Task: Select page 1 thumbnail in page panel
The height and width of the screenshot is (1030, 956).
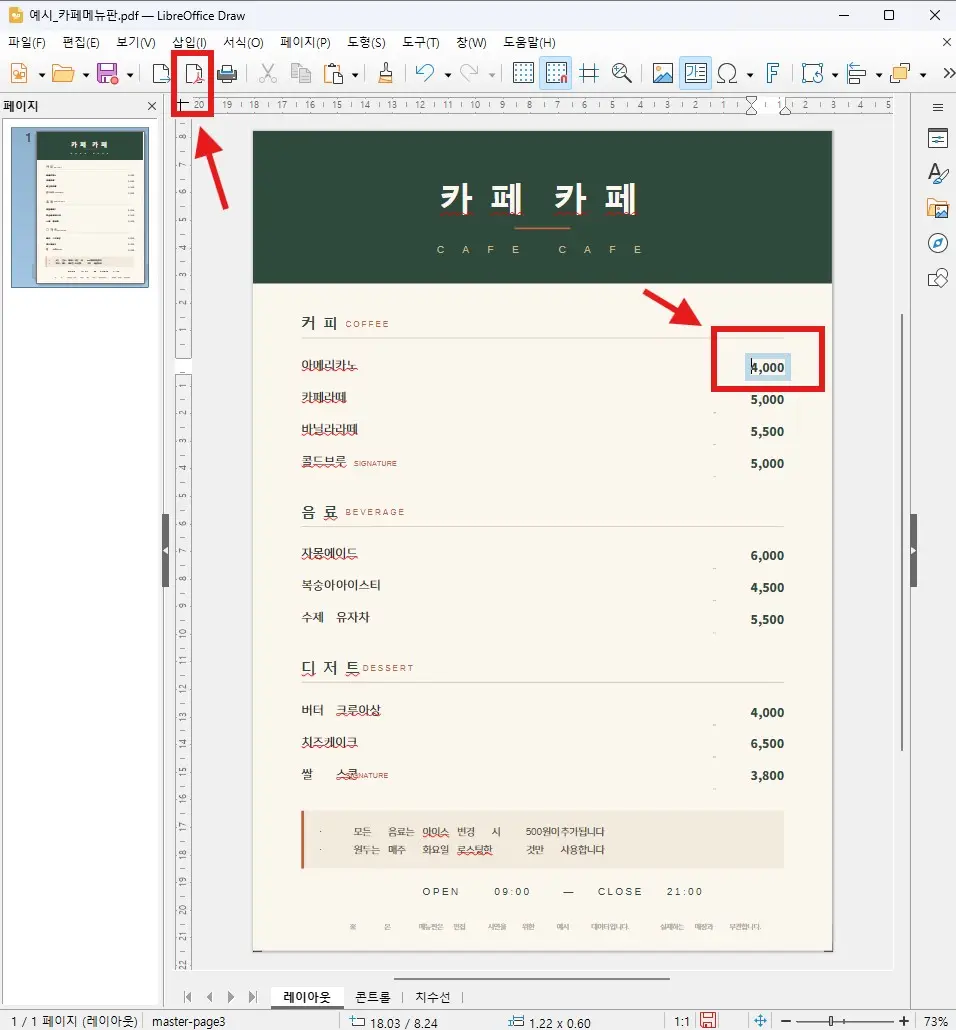Action: pyautogui.click(x=80, y=208)
